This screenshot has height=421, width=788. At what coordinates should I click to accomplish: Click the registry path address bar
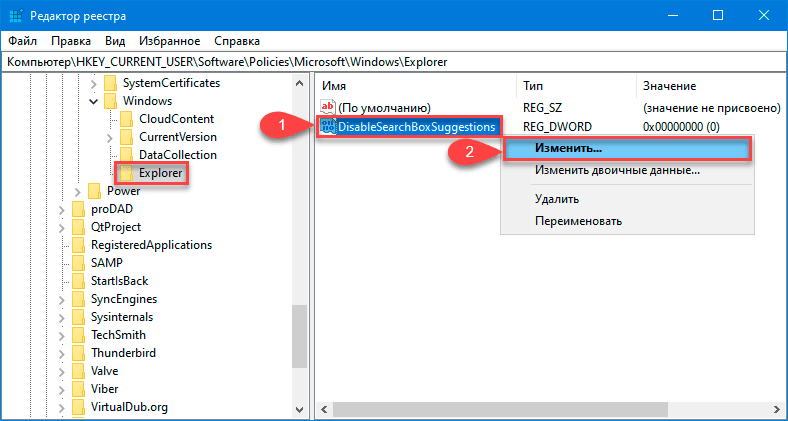394,62
